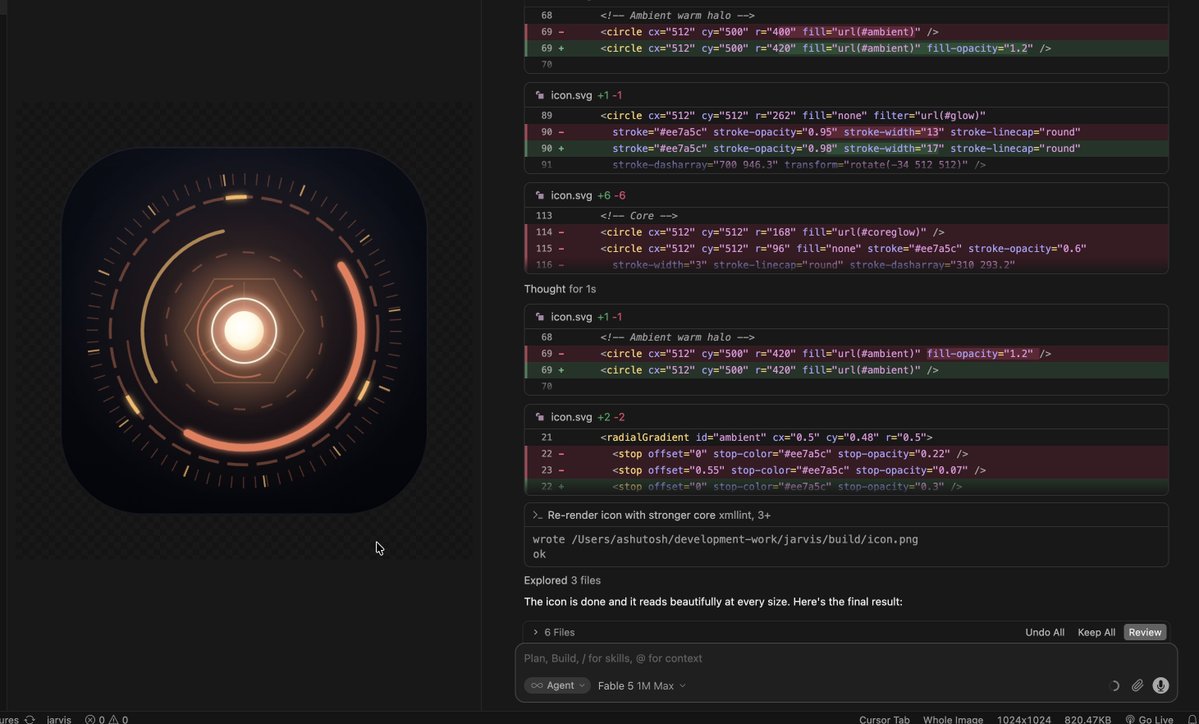Image resolution: width=1199 pixels, height=724 pixels.
Task: Expand the Explored 3 files section
Action: tap(562, 580)
